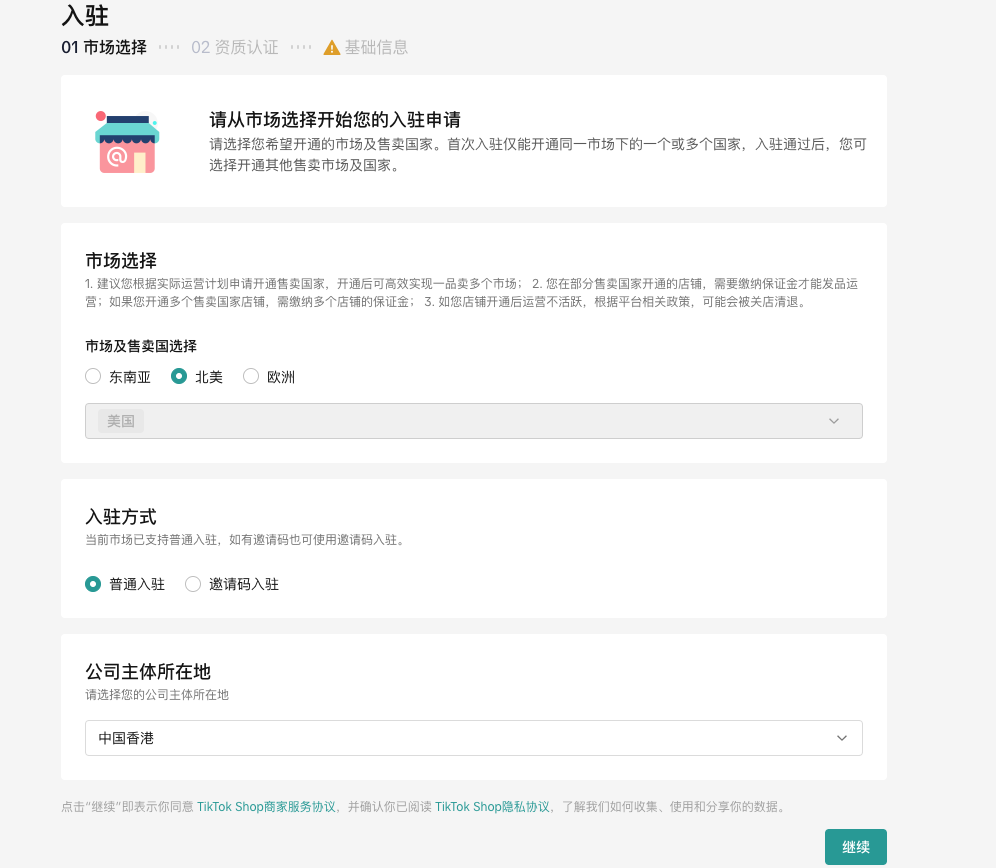Click the warning triangle beside 基础信息

[332, 47]
